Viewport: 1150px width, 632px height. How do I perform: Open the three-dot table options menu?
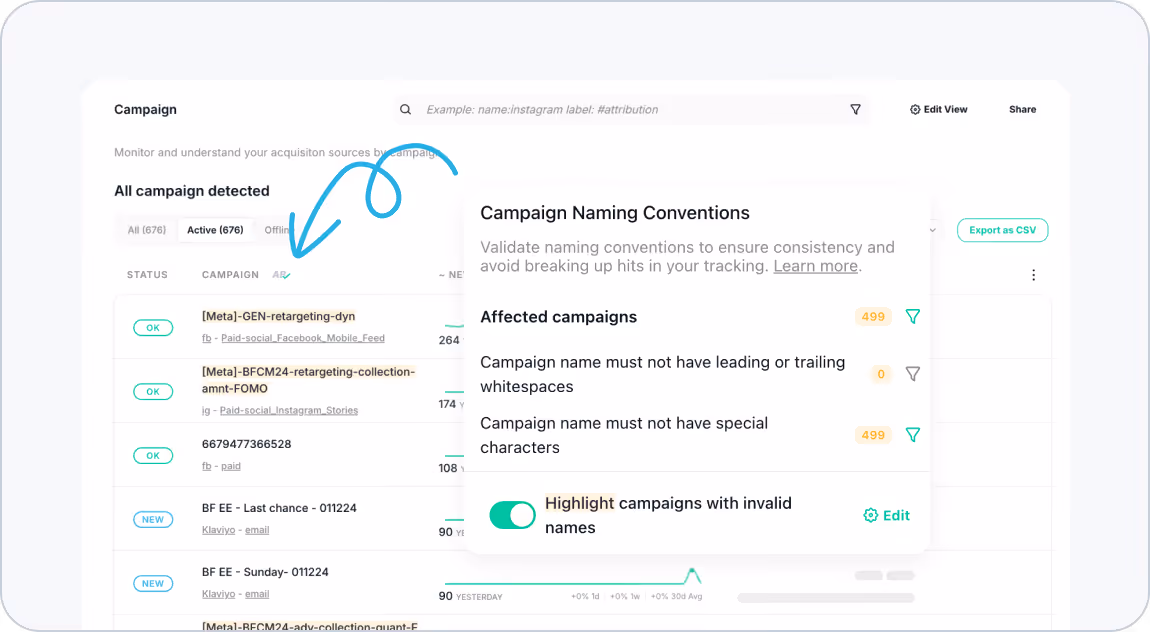1033,275
